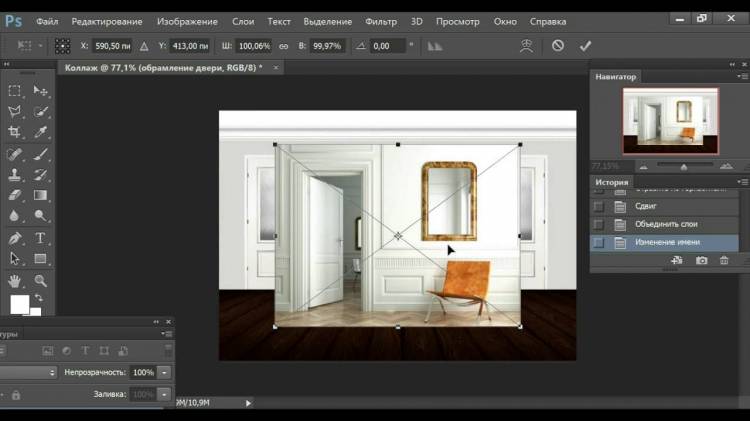Open the Заливка dropdown arrow
The image size is (750, 421).
click(x=164, y=394)
